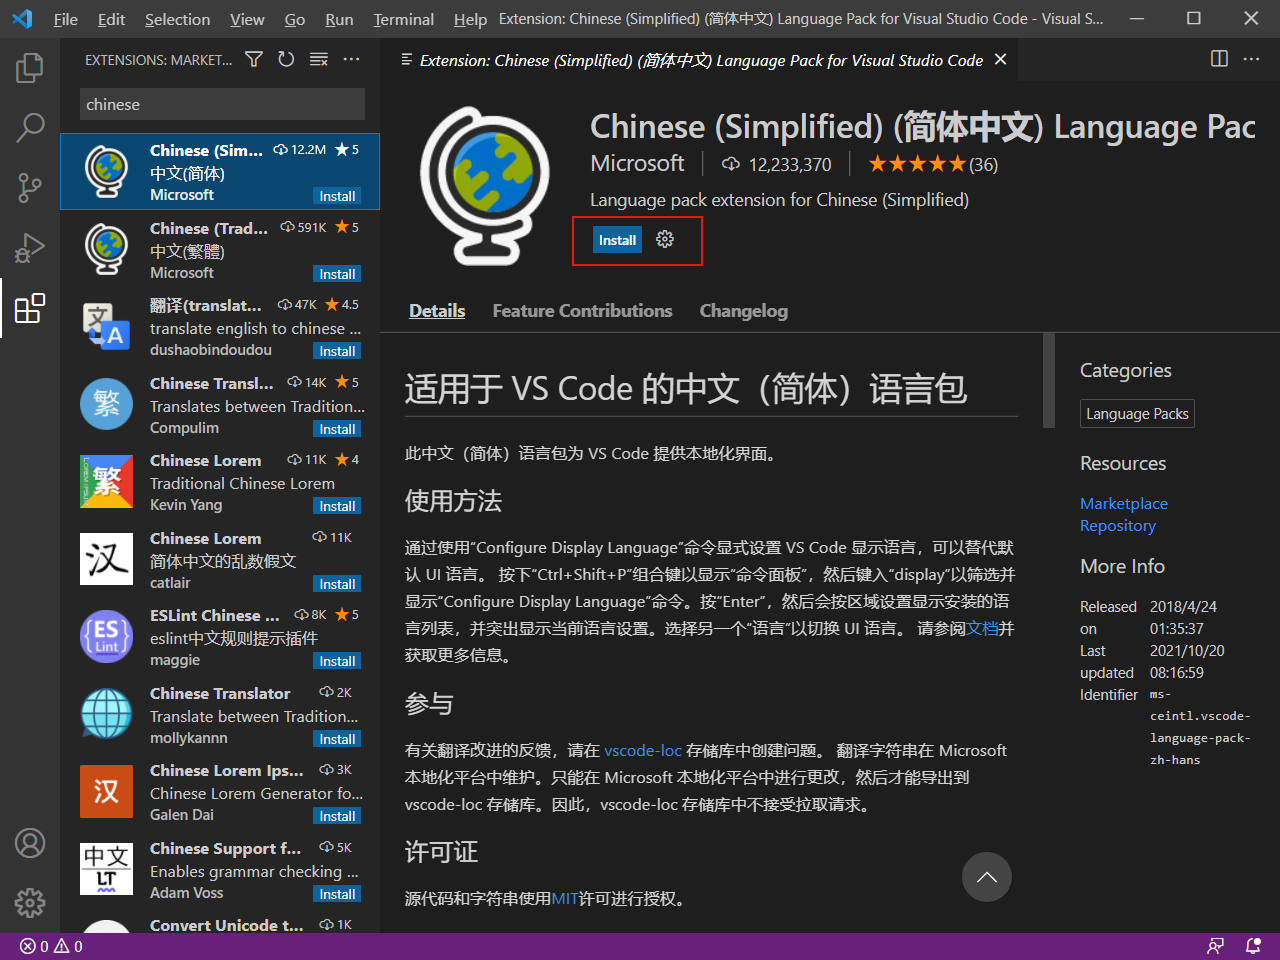Open the Search view from the Activity Bar
Viewport: 1280px width, 960px height.
click(29, 128)
